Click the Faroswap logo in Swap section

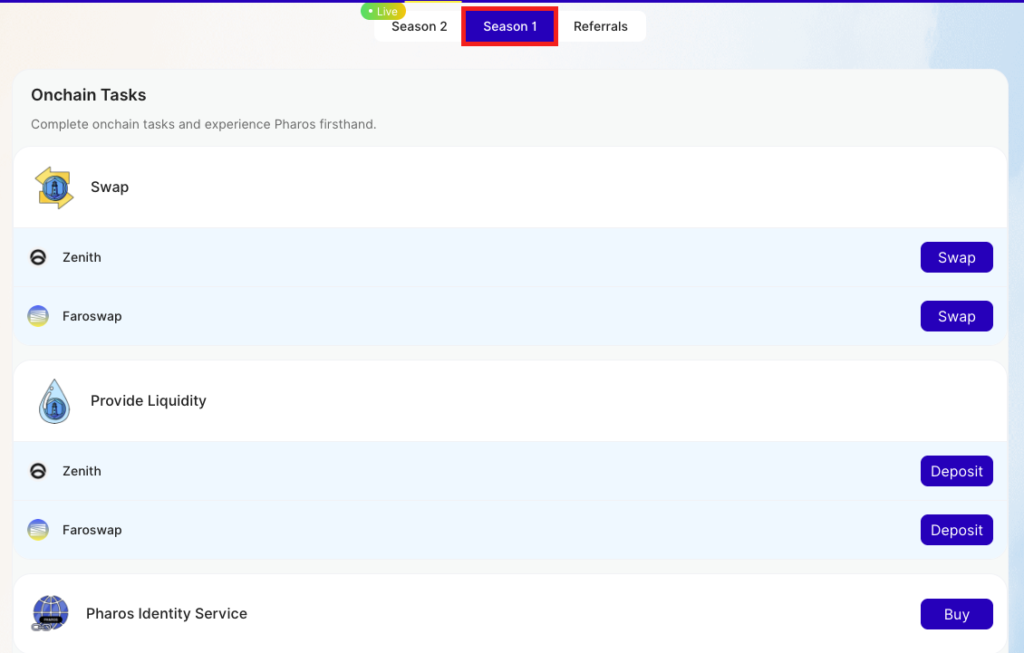(38, 316)
